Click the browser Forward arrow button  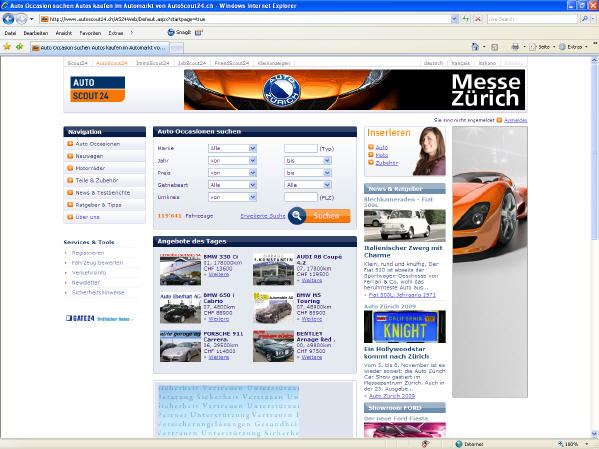pyautogui.click(x=22, y=19)
